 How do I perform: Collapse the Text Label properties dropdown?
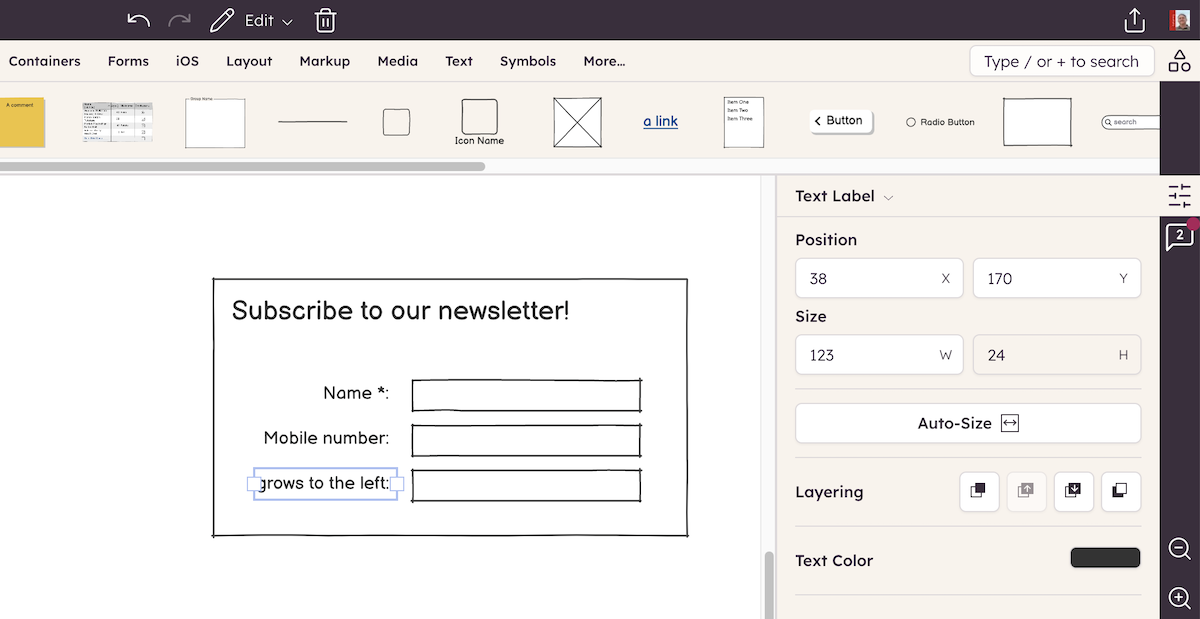point(888,196)
